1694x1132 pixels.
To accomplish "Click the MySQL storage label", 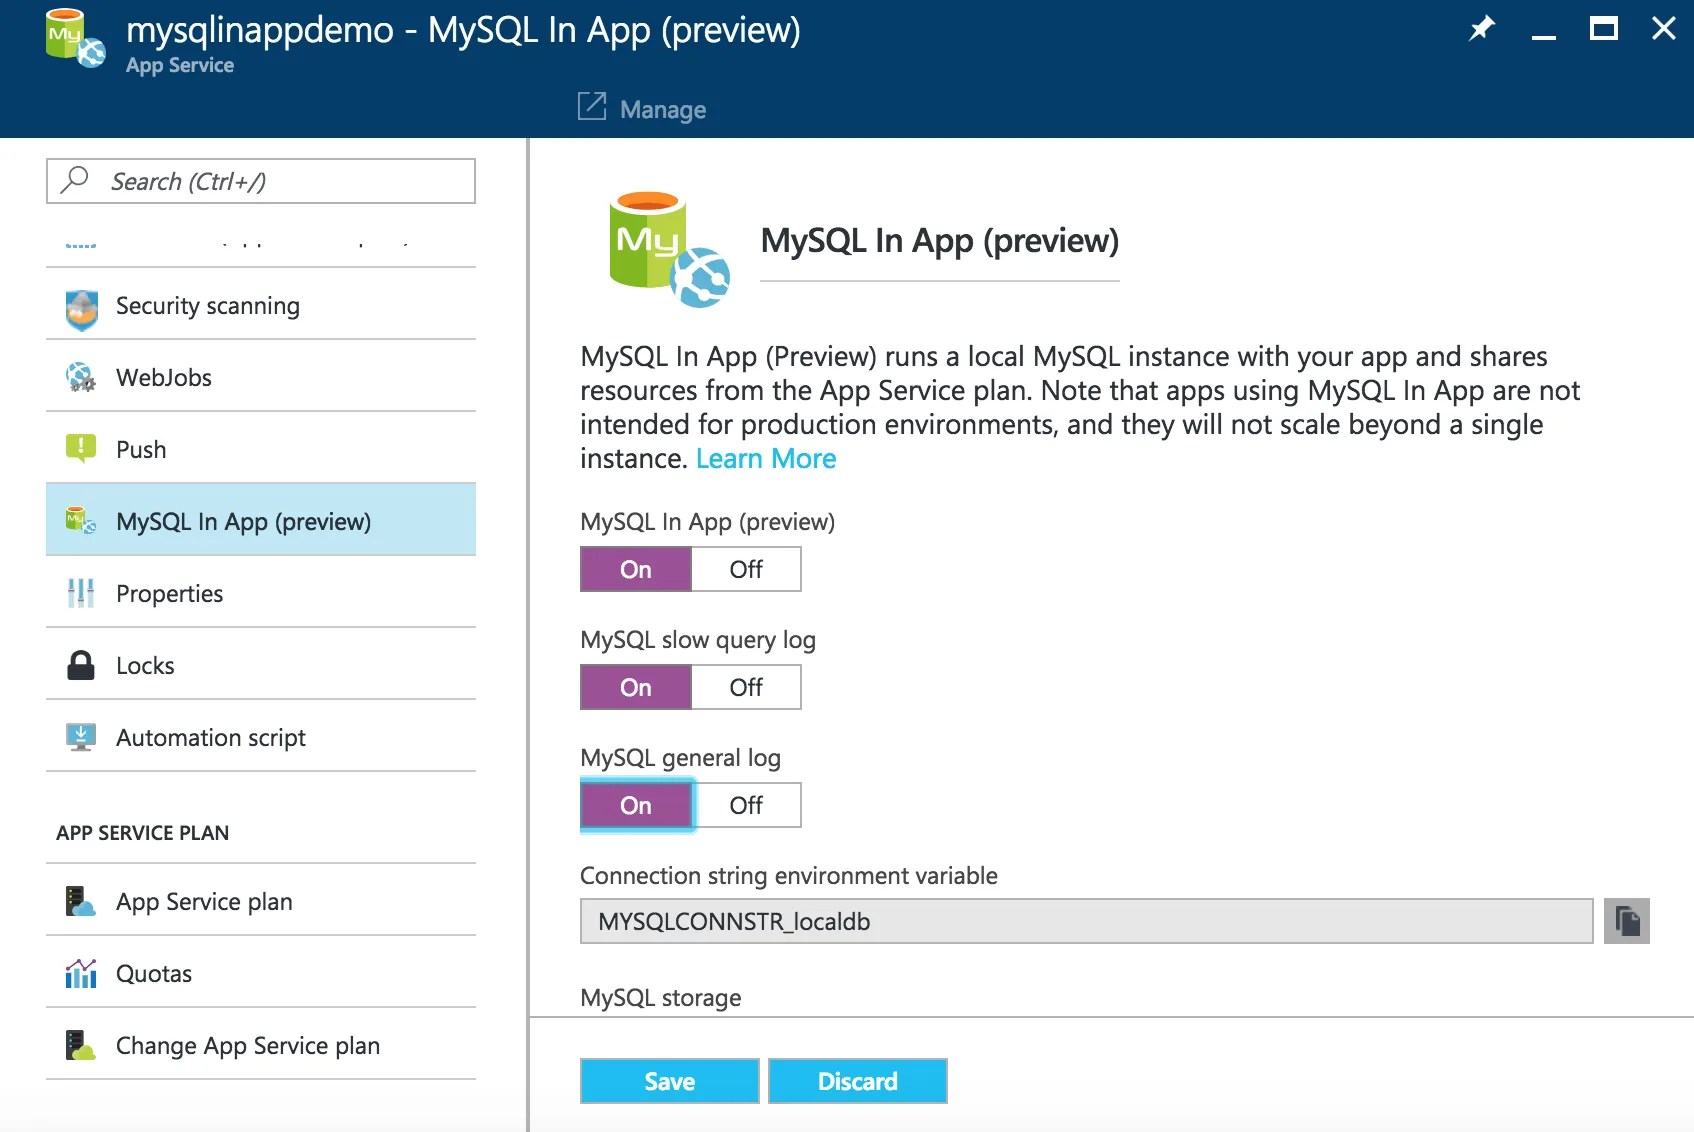I will 661,998.
